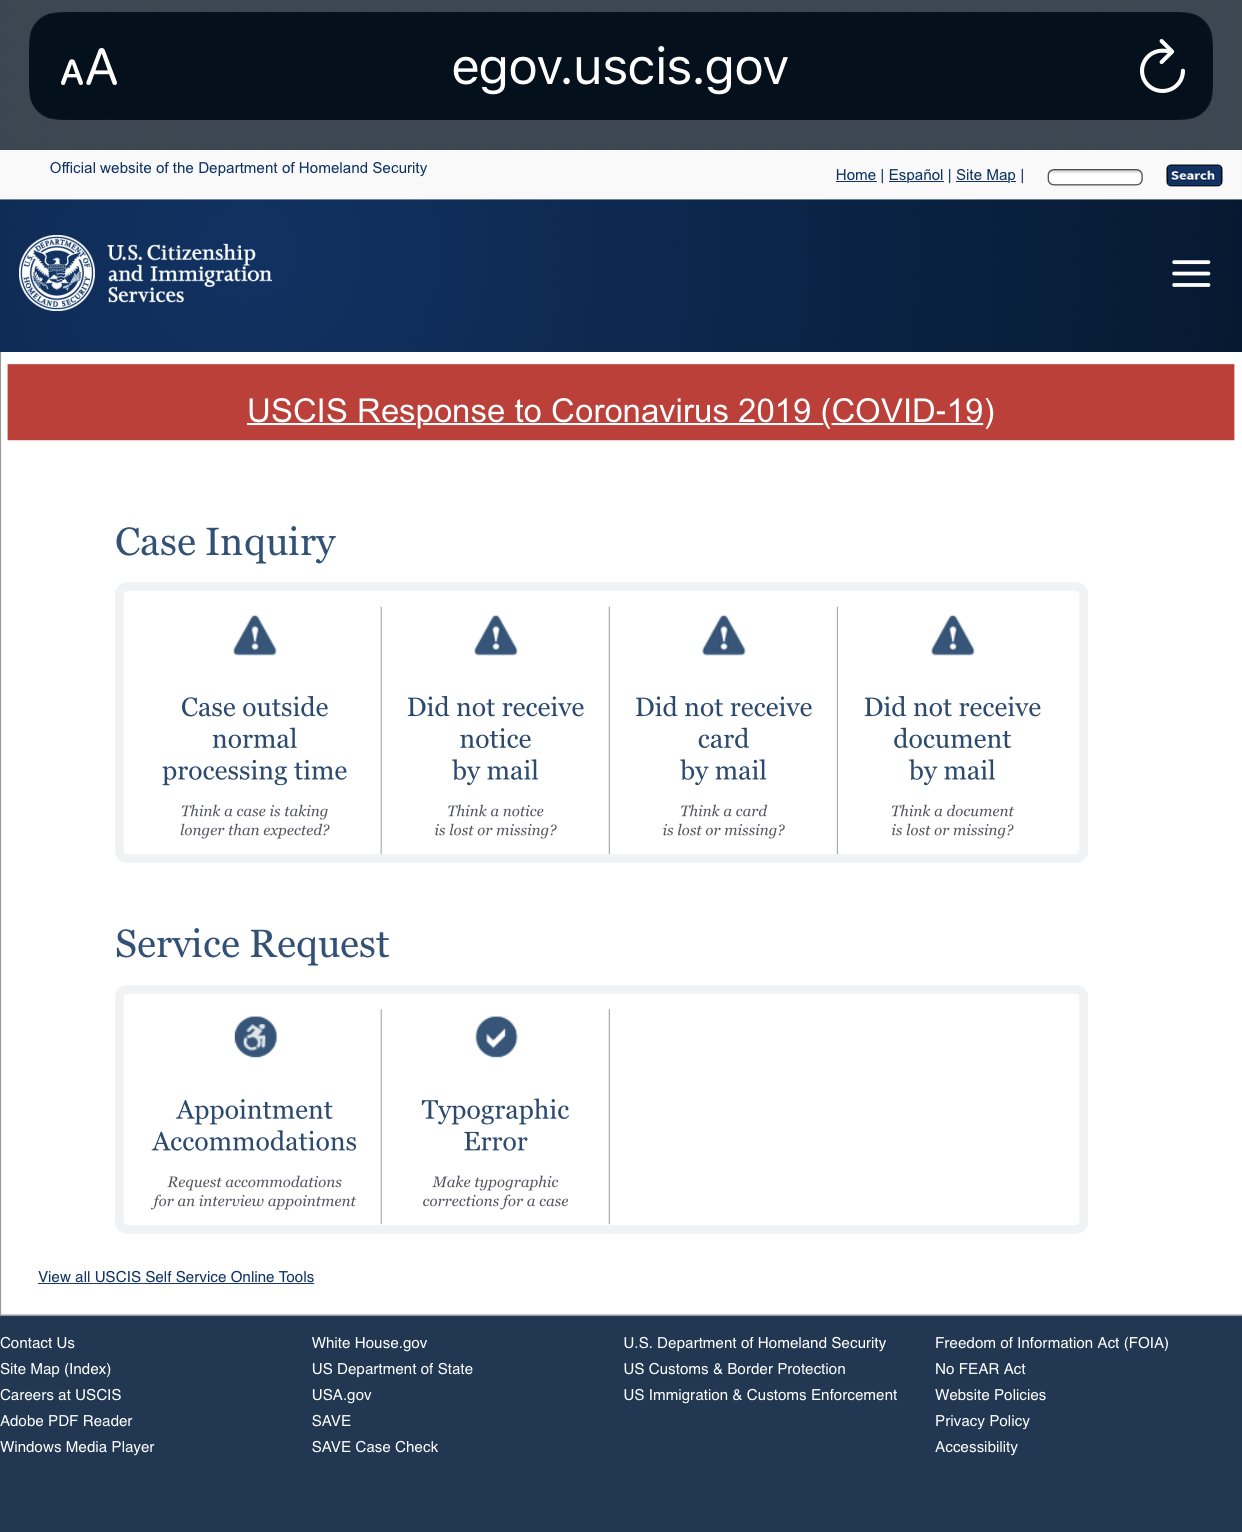The height and width of the screenshot is (1532, 1242).
Task: Open Privacy Policy link
Action: (982, 1421)
